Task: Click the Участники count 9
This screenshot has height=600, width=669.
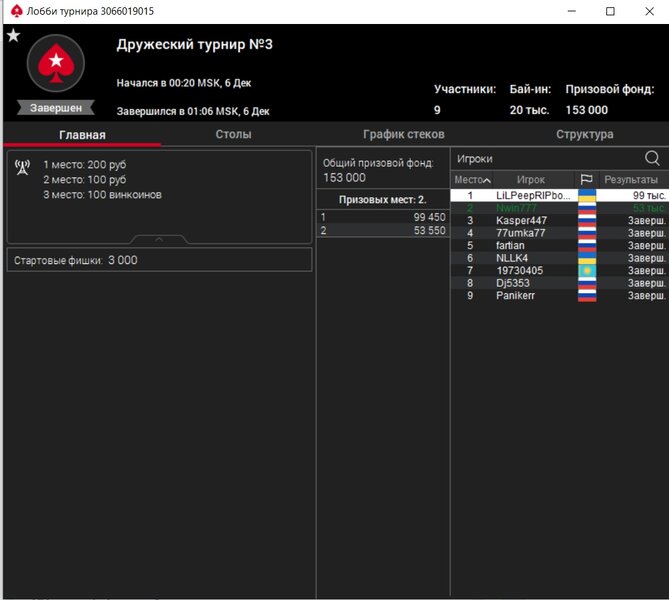Action: click(437, 110)
